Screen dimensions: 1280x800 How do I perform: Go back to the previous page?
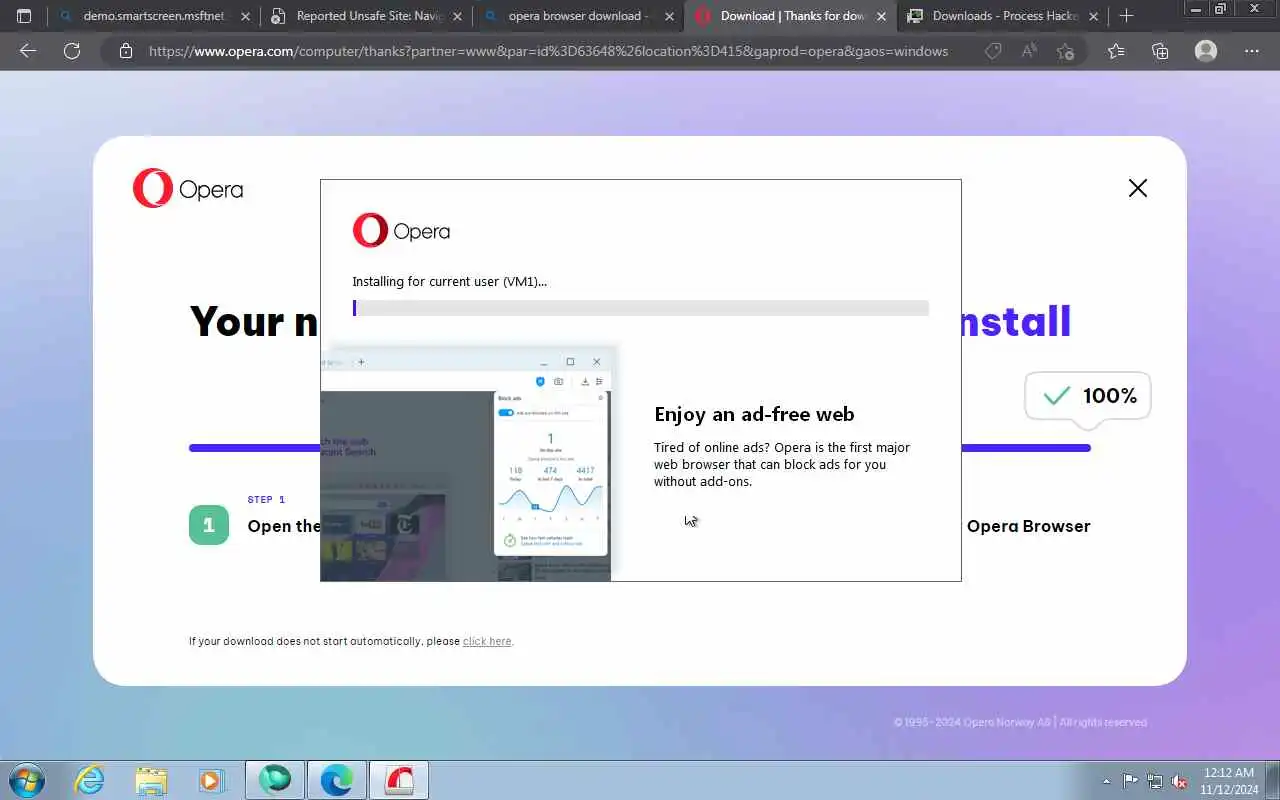pyautogui.click(x=28, y=51)
